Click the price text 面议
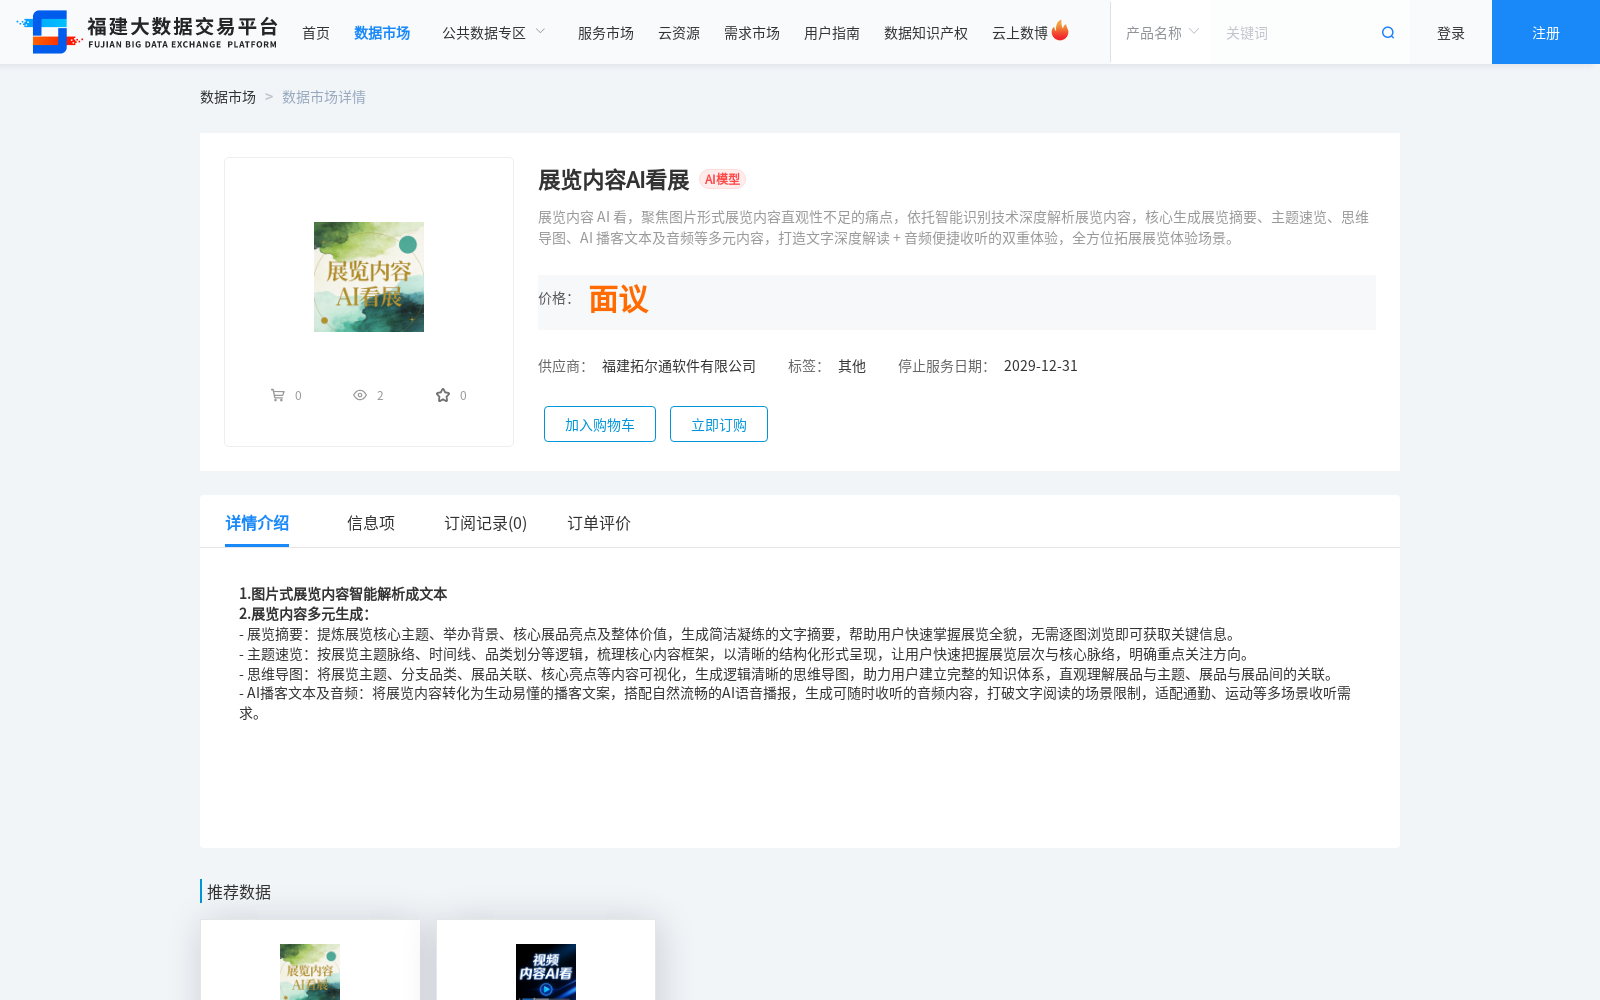Image resolution: width=1600 pixels, height=1000 pixels. click(618, 299)
